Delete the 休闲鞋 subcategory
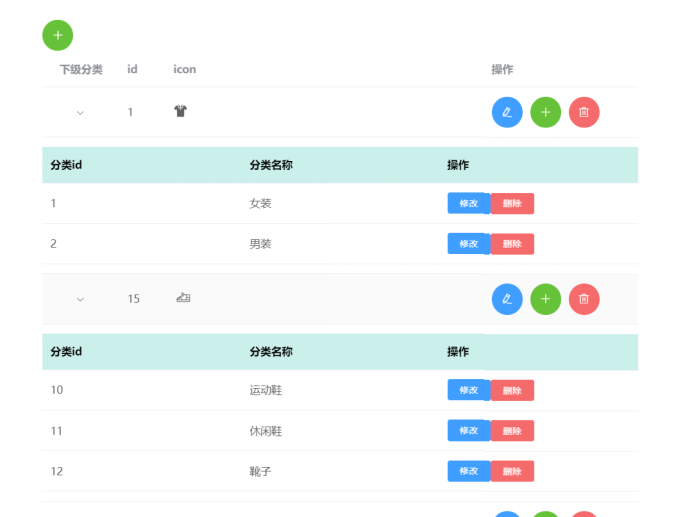This screenshot has width=692, height=517. tap(512, 431)
